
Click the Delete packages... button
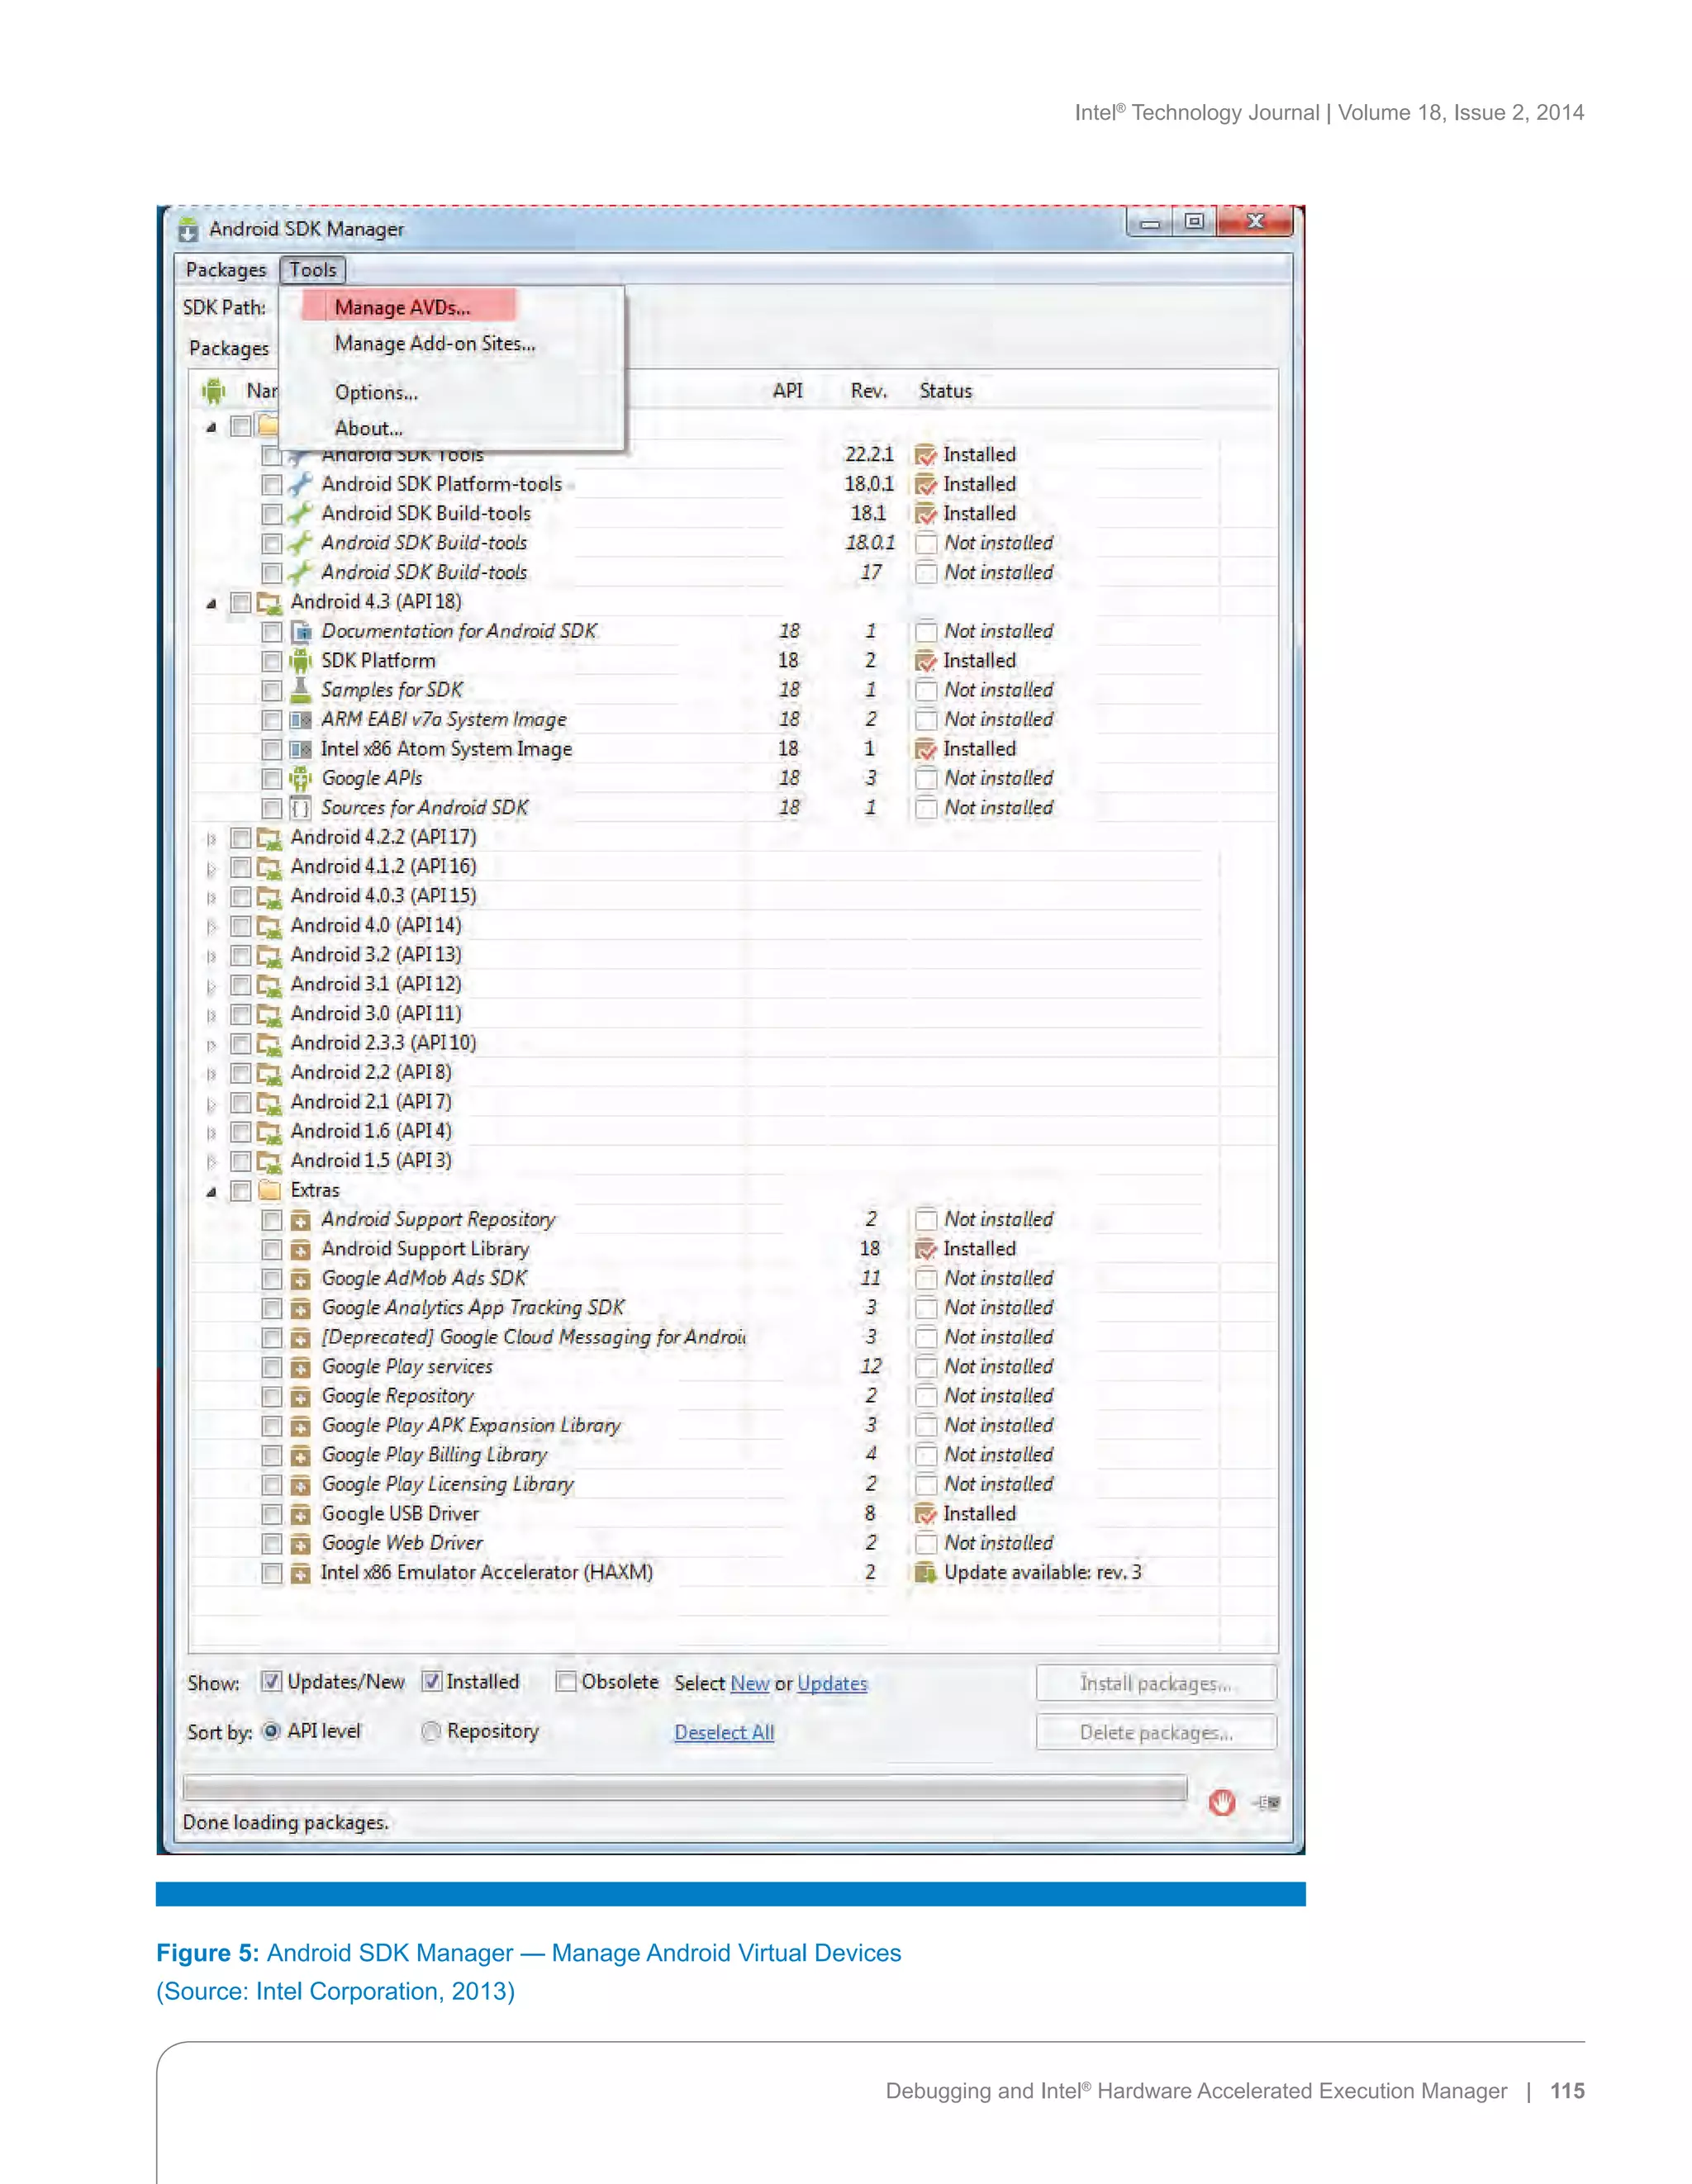tap(1156, 1732)
